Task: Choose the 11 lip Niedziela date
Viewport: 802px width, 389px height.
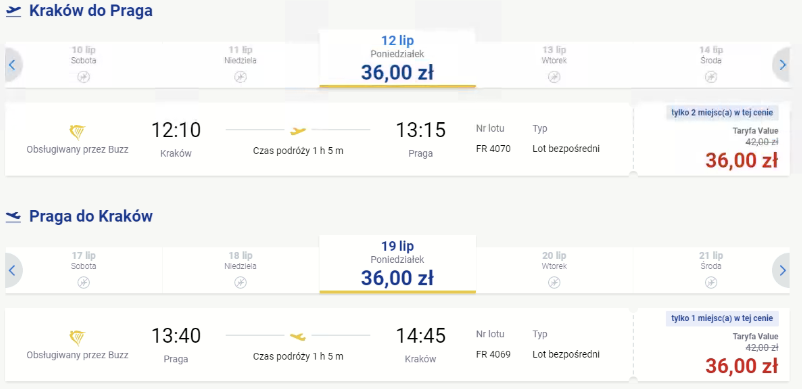Action: click(x=240, y=65)
